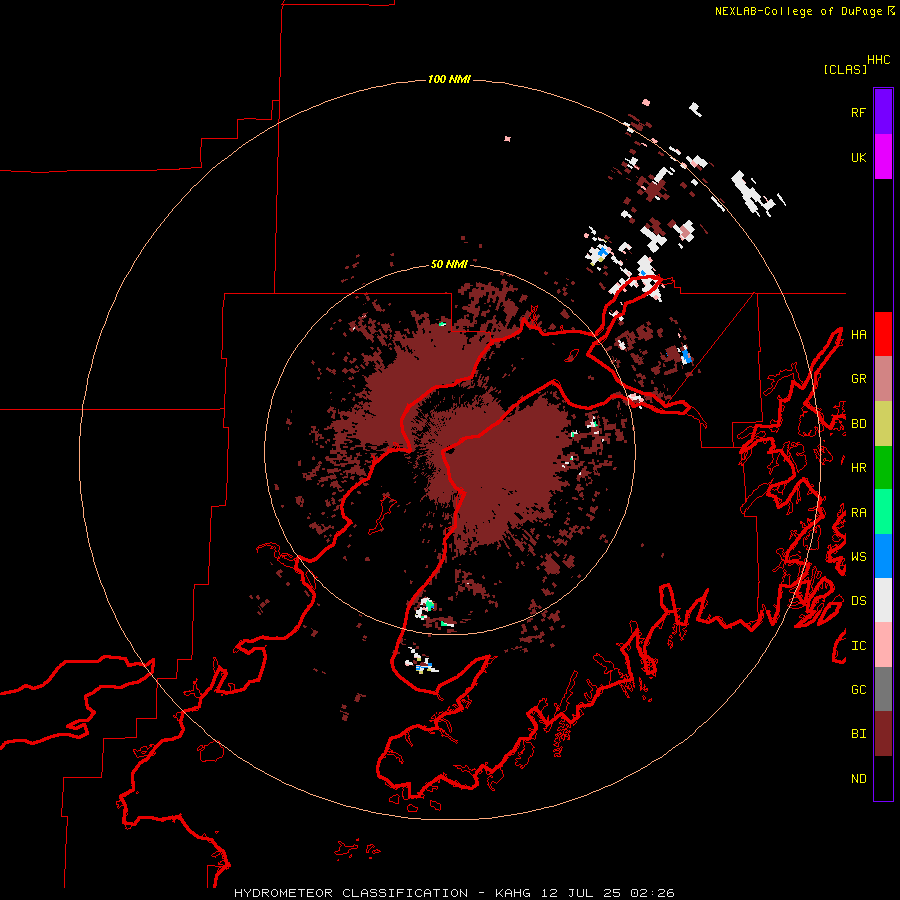
Task: Click the [CLAS] units label
Action: (845, 69)
